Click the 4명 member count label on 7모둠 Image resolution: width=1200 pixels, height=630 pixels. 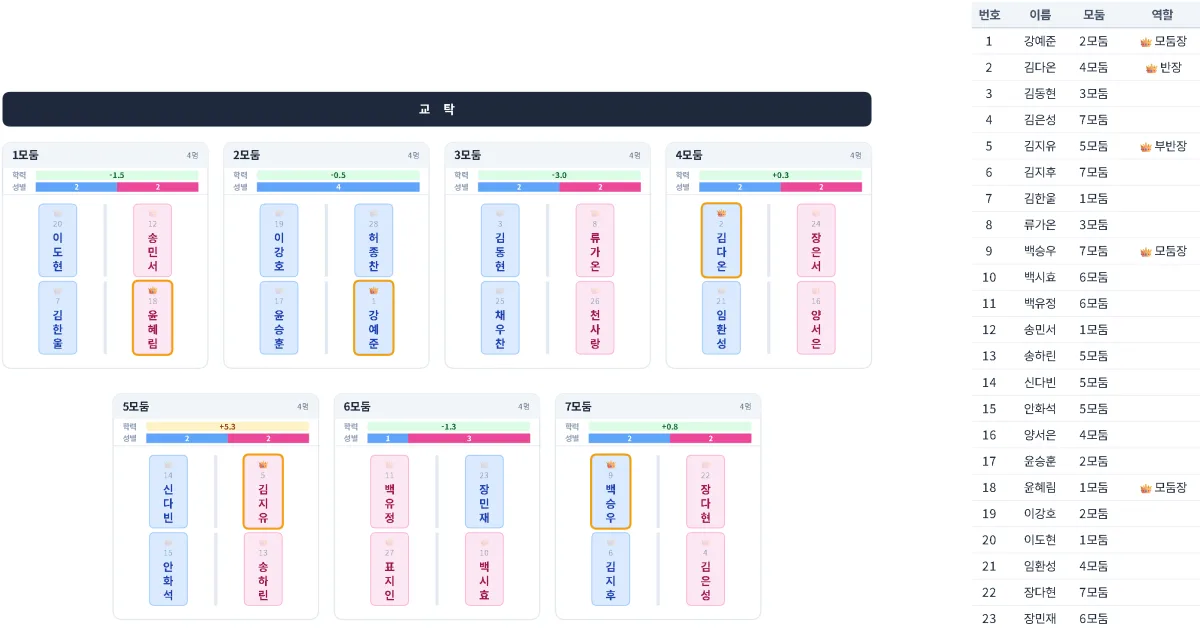[x=745, y=407]
